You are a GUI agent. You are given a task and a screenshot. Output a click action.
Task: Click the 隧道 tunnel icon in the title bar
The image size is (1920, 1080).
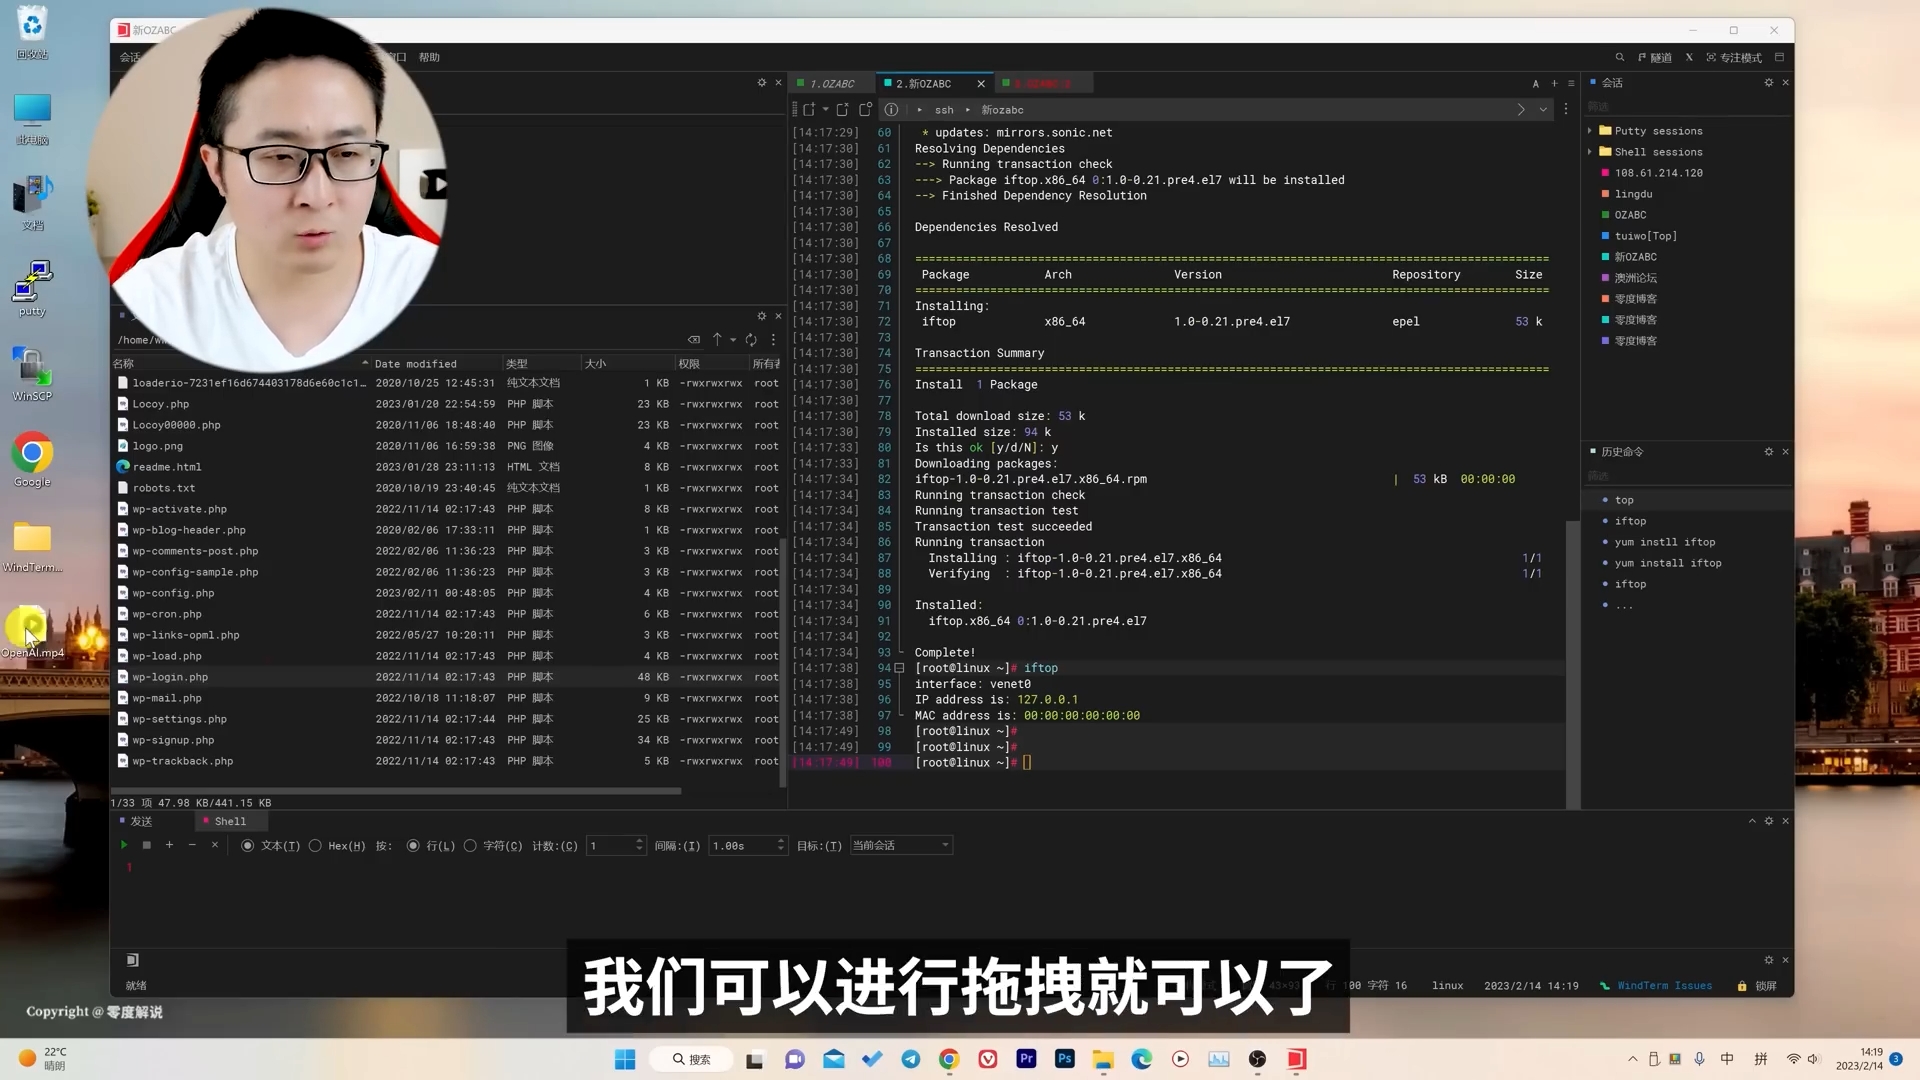click(1656, 57)
